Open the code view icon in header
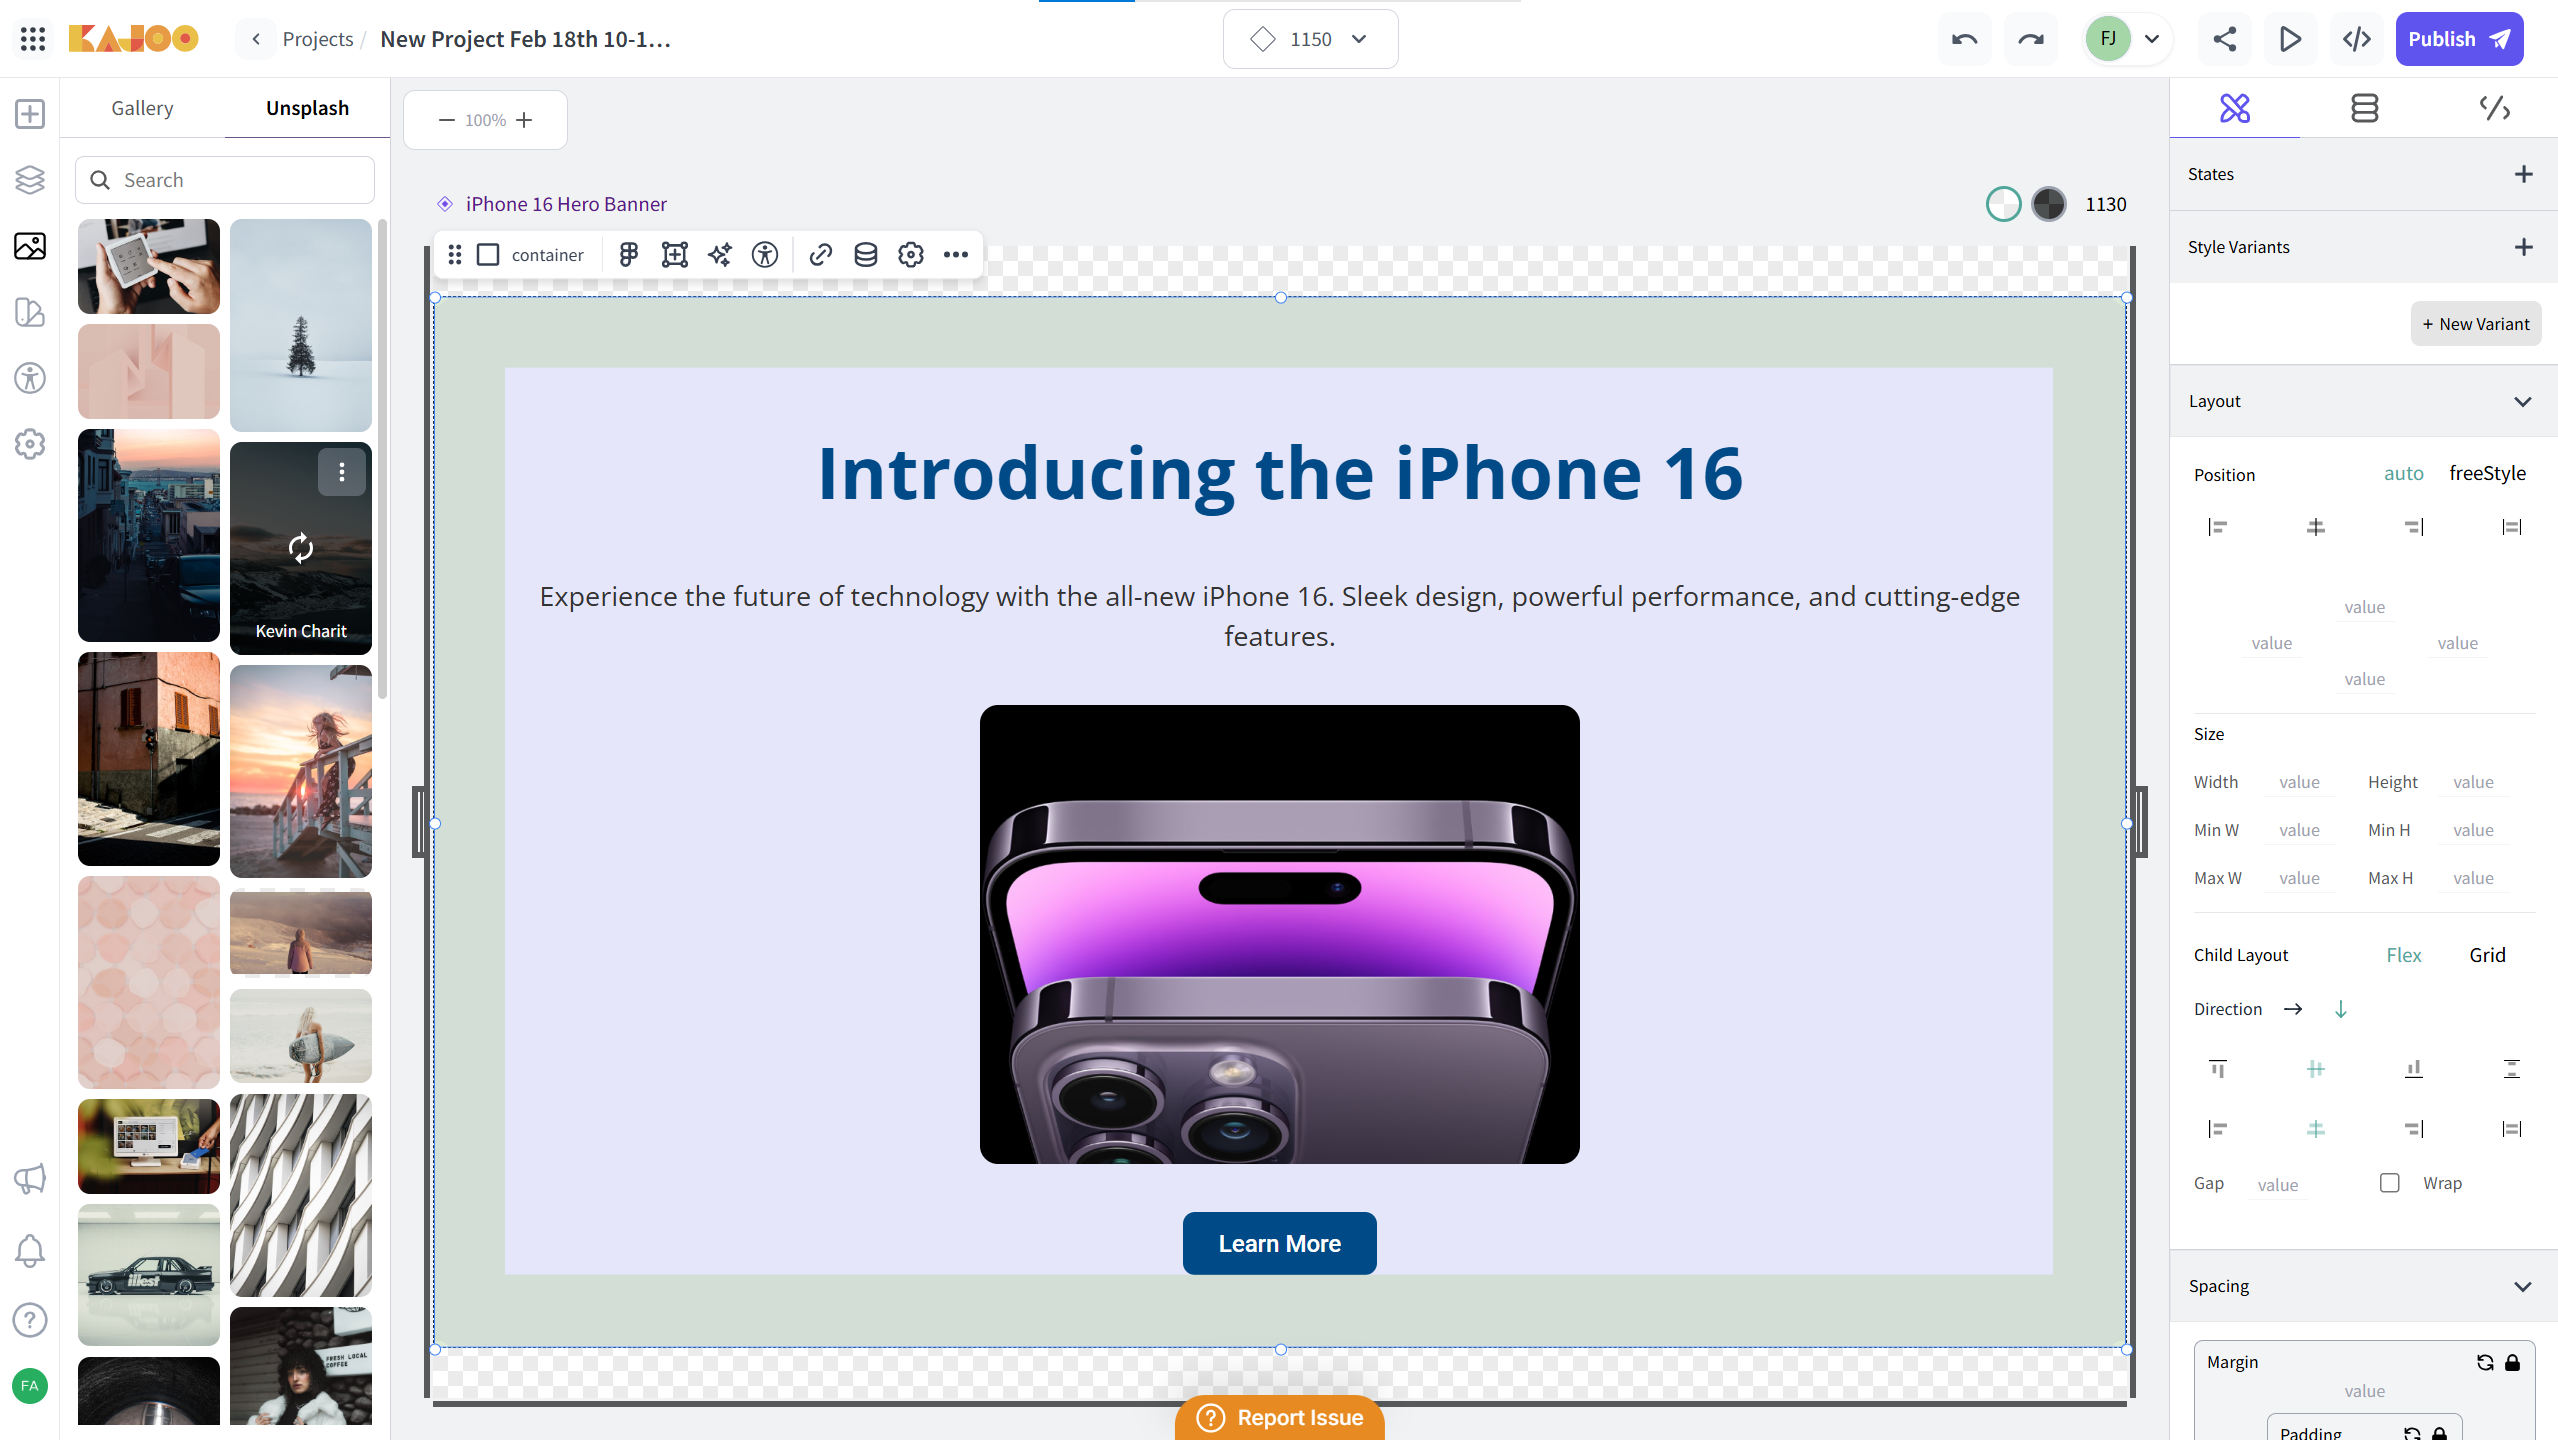2558x1440 pixels. point(2356,39)
